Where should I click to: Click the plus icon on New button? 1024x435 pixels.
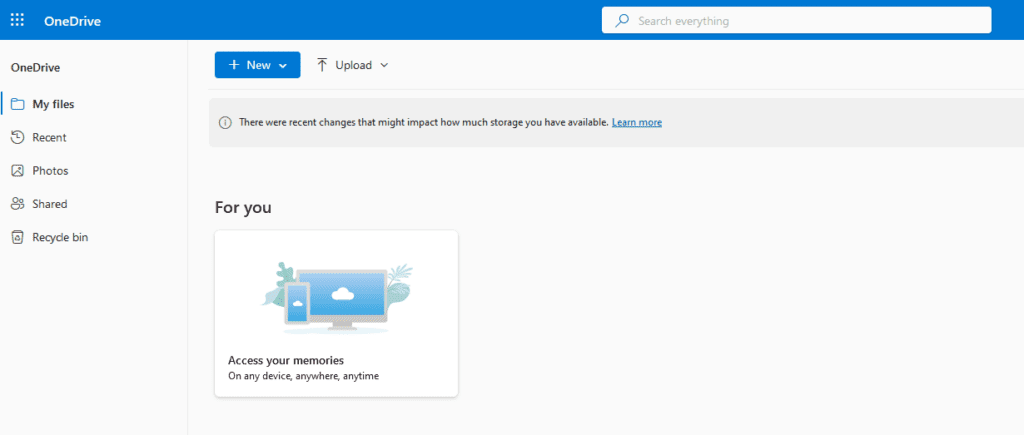234,65
